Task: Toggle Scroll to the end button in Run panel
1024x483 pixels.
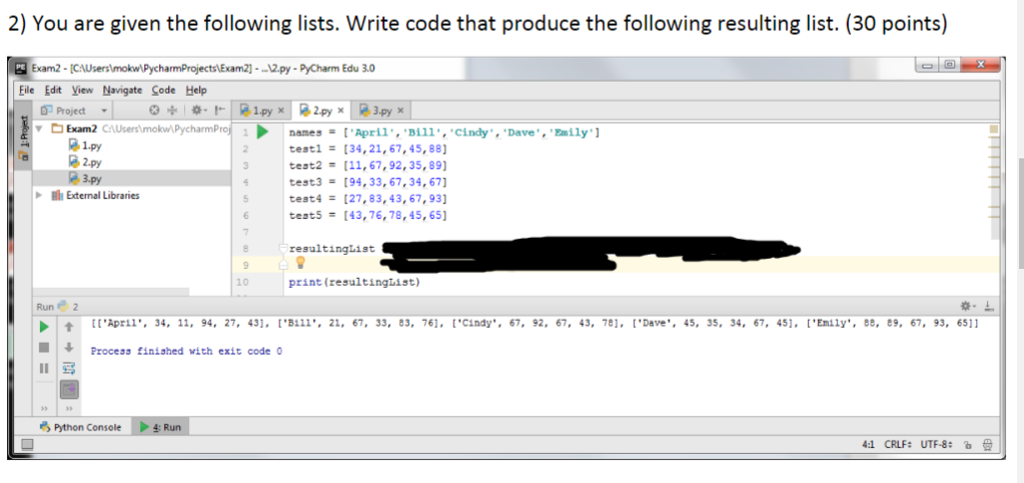Action: pos(69,390)
